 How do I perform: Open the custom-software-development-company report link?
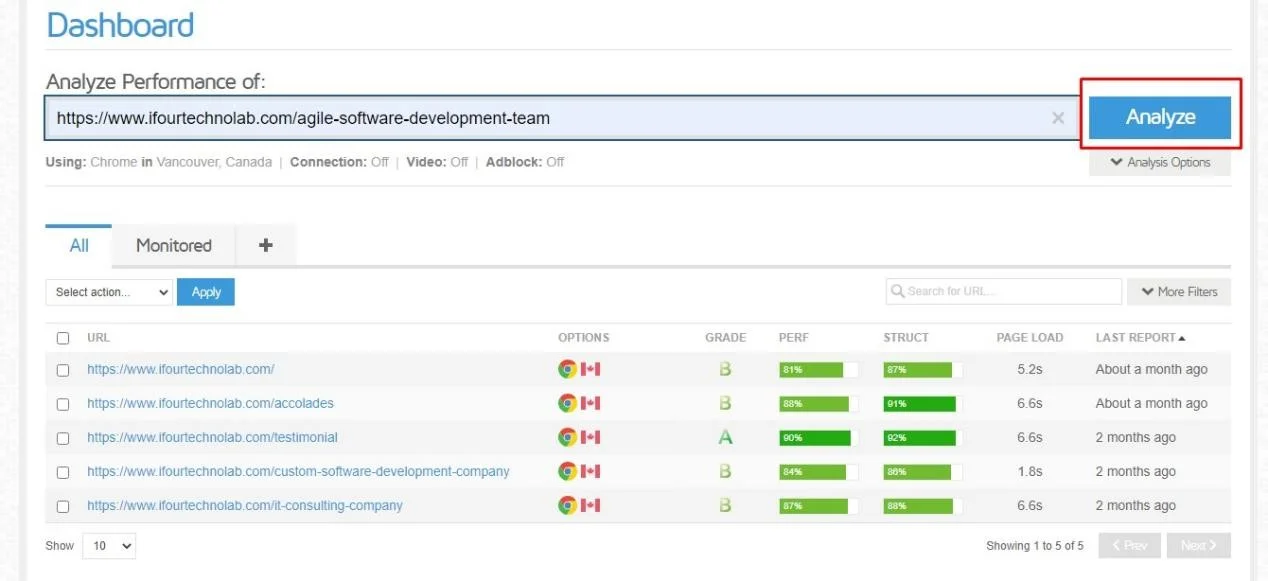tap(298, 471)
